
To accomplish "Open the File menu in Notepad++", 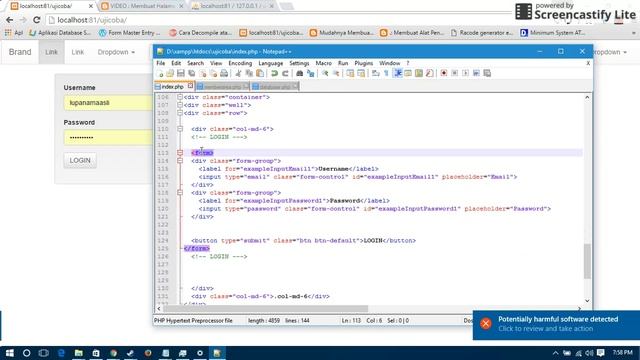I will pyautogui.click(x=161, y=63).
